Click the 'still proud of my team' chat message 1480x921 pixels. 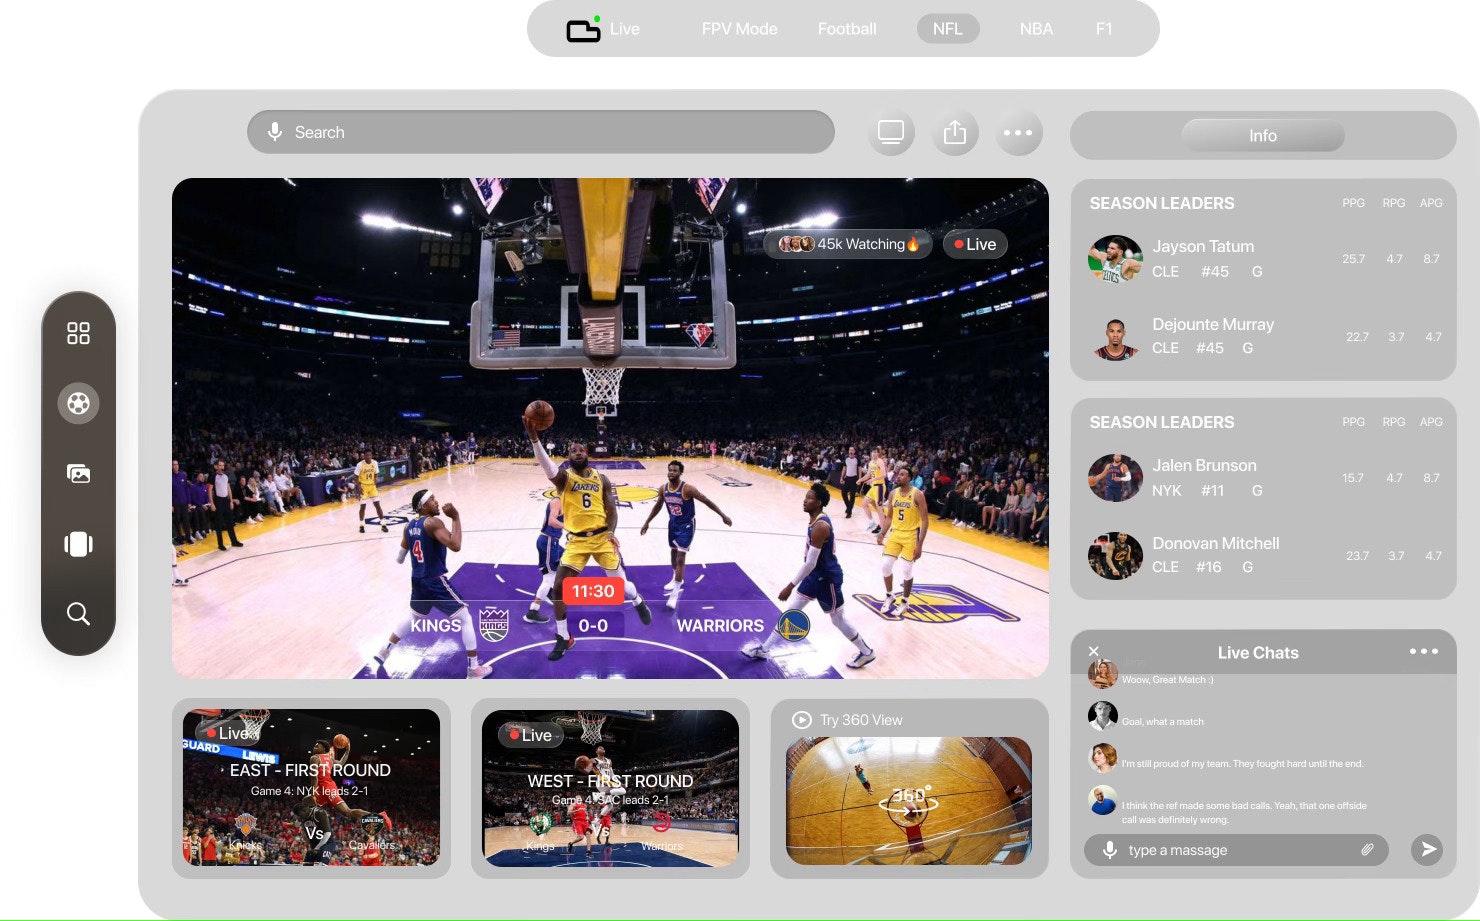(x=1242, y=764)
